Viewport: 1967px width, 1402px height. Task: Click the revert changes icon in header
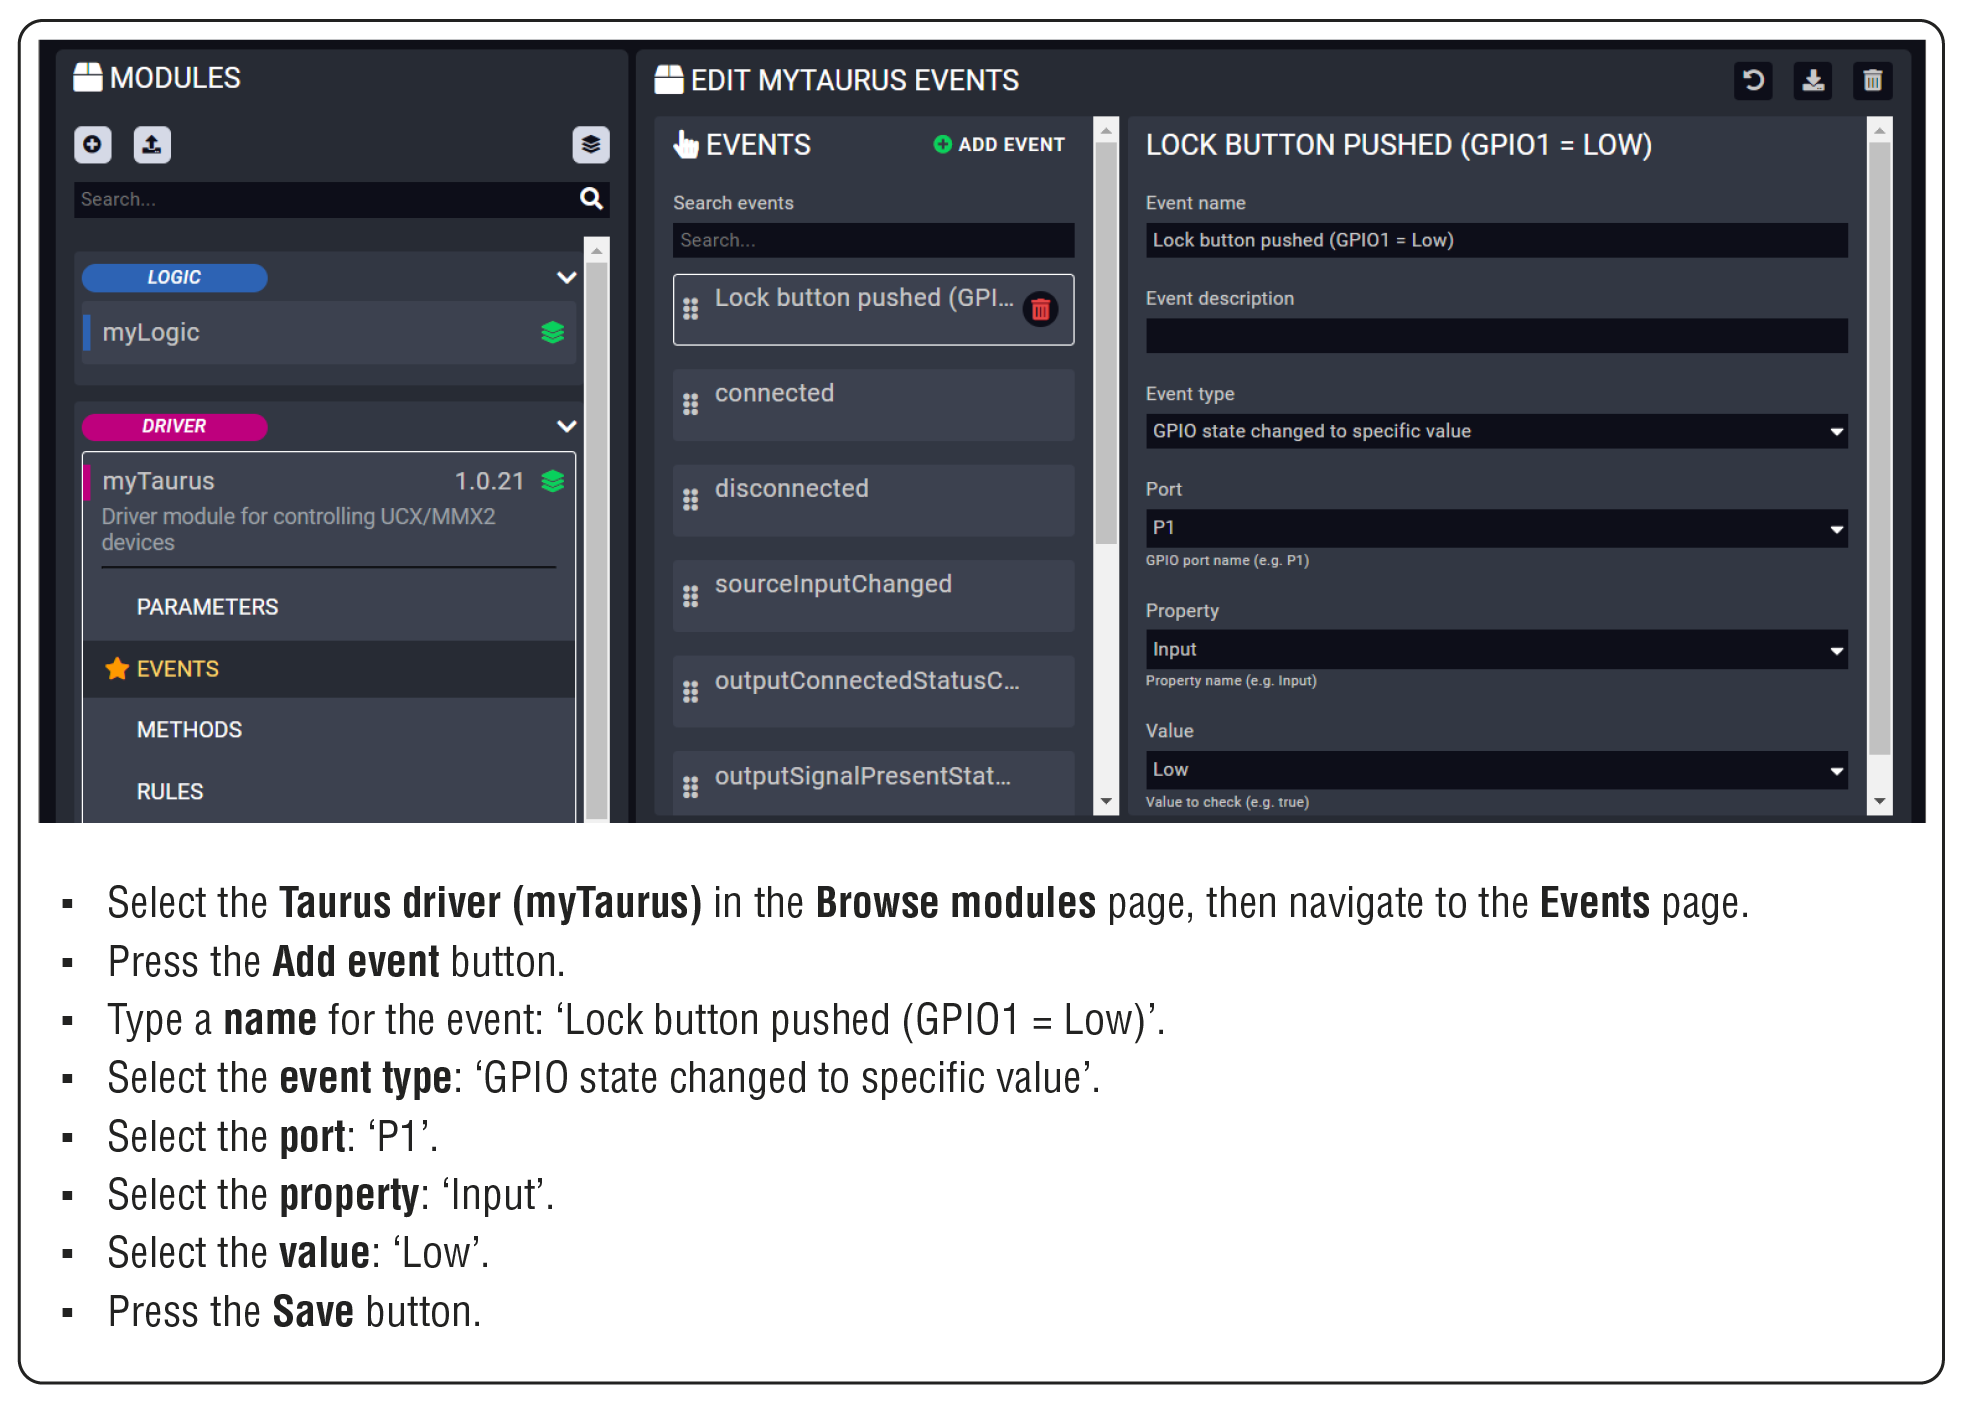coord(1752,80)
